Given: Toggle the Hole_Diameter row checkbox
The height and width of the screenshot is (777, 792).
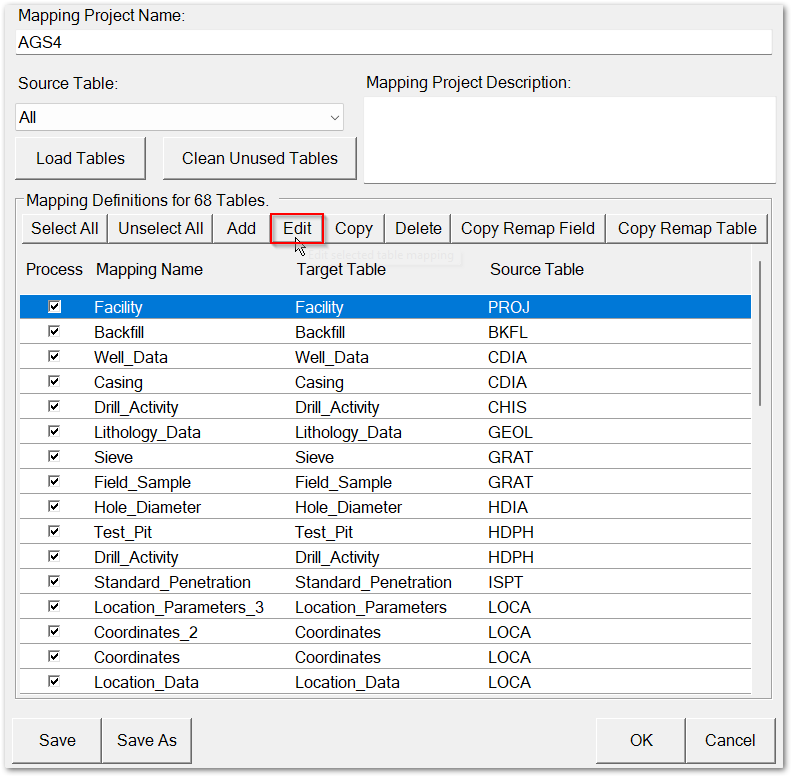Looking at the screenshot, I should (54, 506).
